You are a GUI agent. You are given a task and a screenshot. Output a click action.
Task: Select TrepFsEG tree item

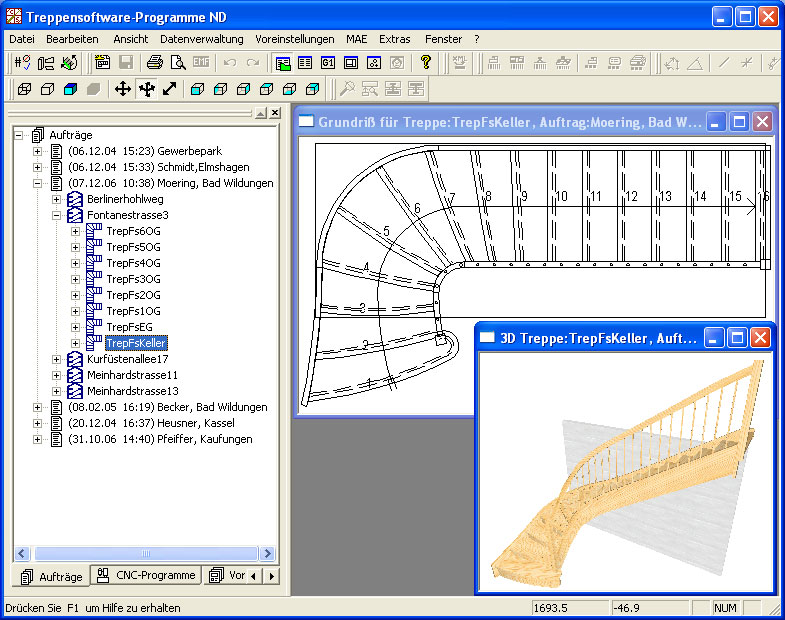(x=129, y=327)
